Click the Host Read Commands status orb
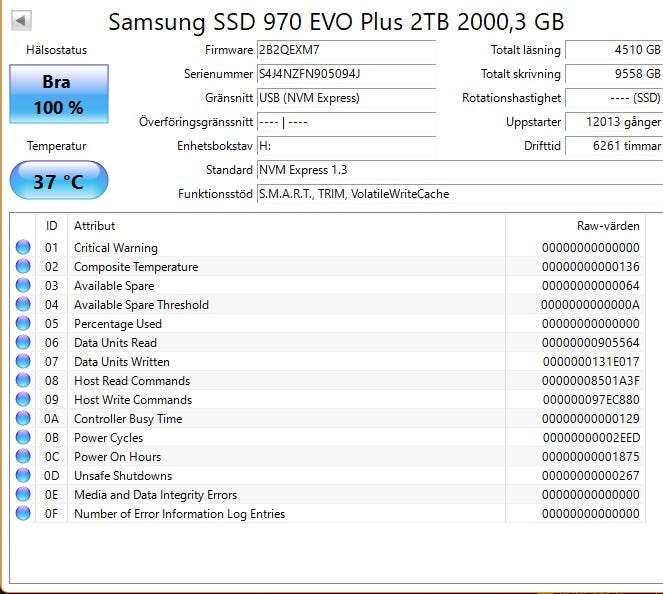This screenshot has height=594, width=663. tap(23, 380)
